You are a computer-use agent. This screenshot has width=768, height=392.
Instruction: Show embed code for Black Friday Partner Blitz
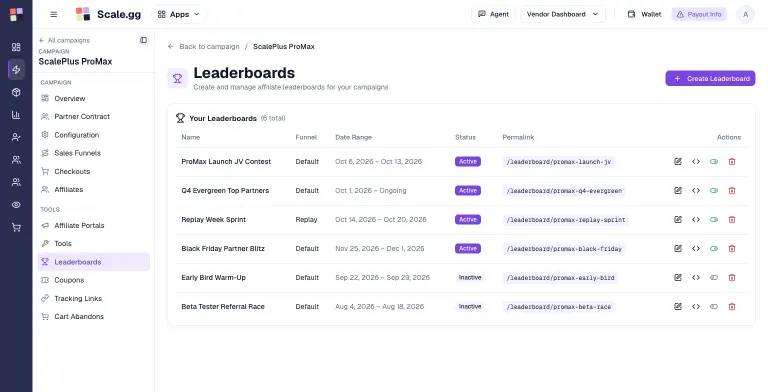coord(696,248)
